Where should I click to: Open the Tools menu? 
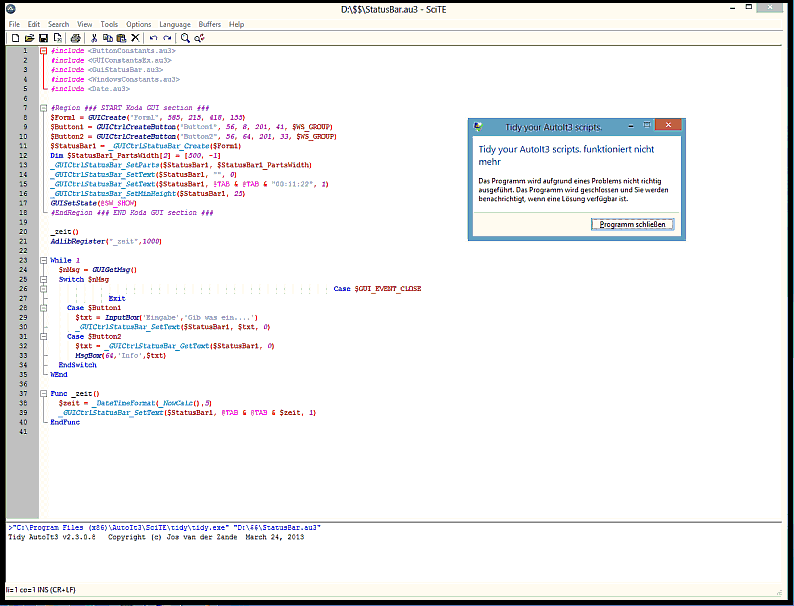coord(109,24)
